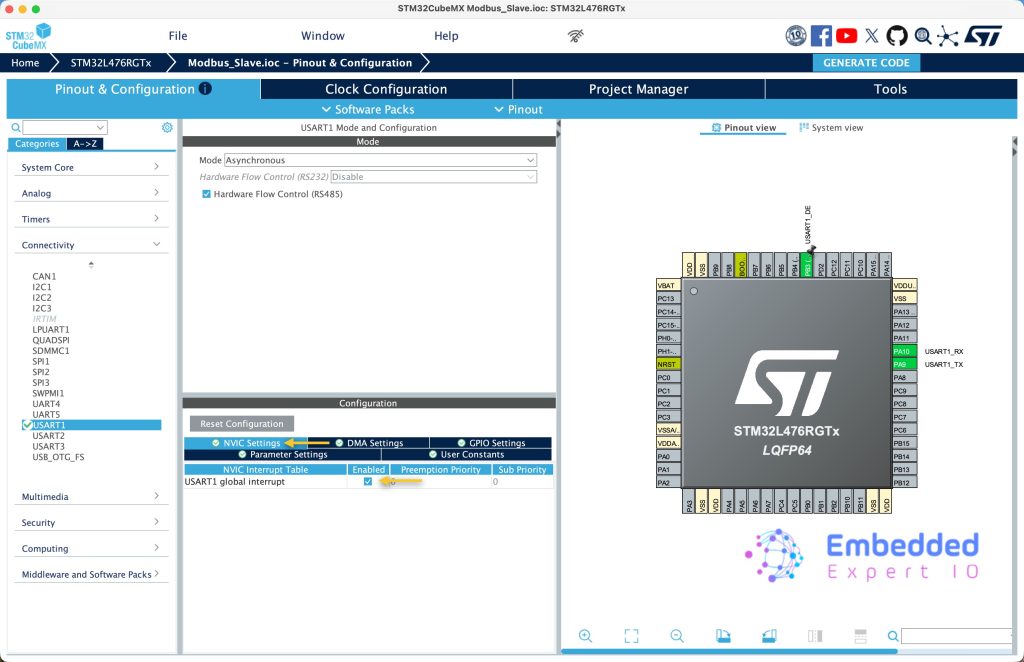Open the GitHub icon link
1024x662 pixels.
point(897,36)
